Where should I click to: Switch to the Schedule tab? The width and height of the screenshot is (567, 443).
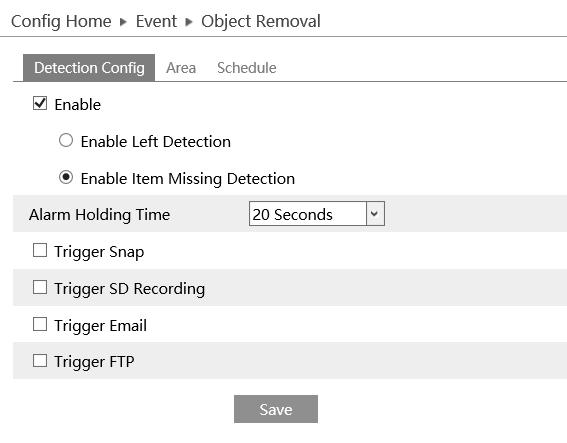[x=247, y=68]
